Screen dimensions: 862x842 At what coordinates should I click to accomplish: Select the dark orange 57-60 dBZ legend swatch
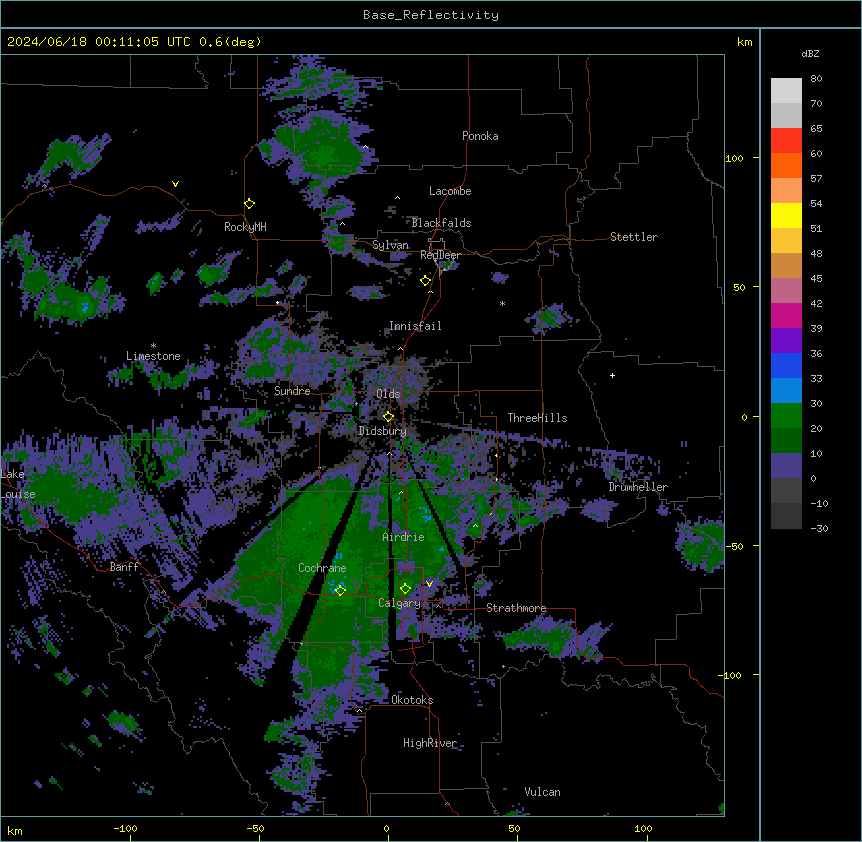[x=786, y=165]
